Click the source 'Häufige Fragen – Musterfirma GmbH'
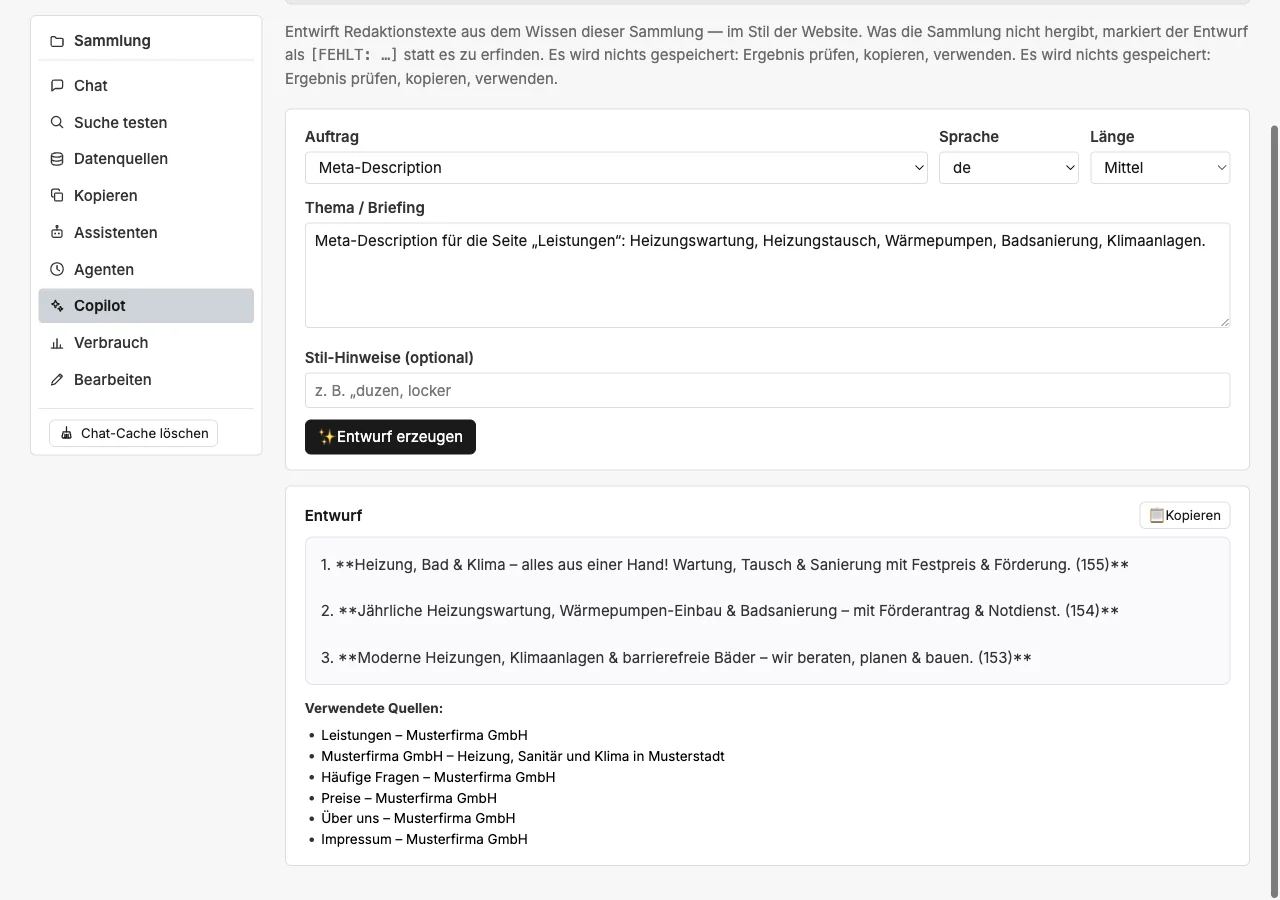This screenshot has height=900, width=1280. coord(438,777)
